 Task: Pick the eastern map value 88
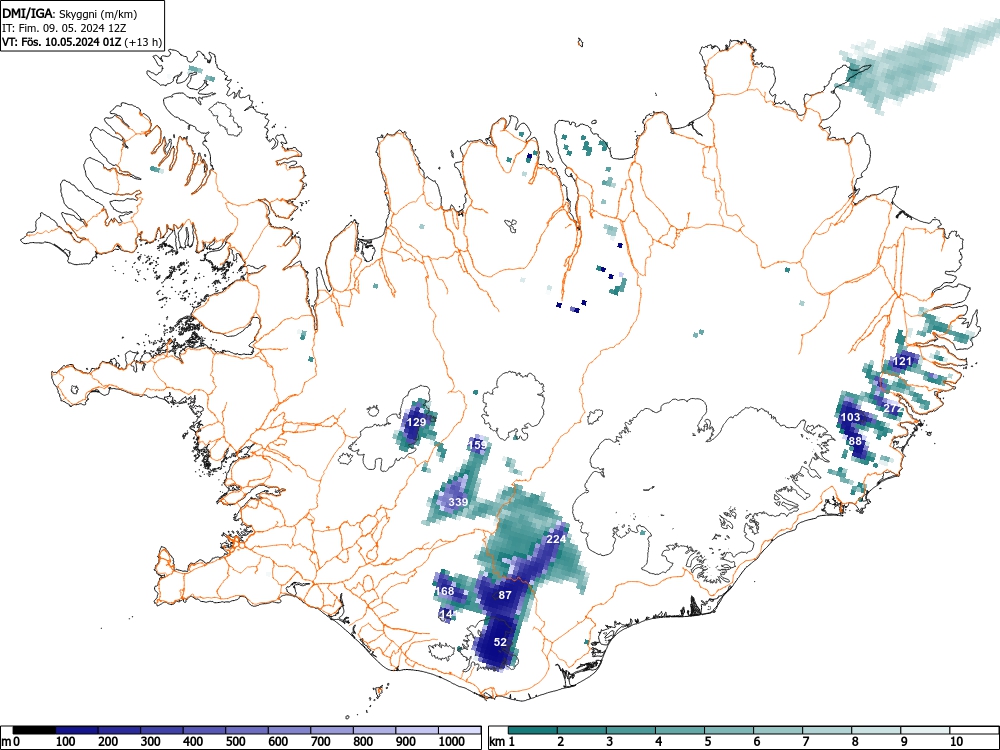pyautogui.click(x=855, y=441)
